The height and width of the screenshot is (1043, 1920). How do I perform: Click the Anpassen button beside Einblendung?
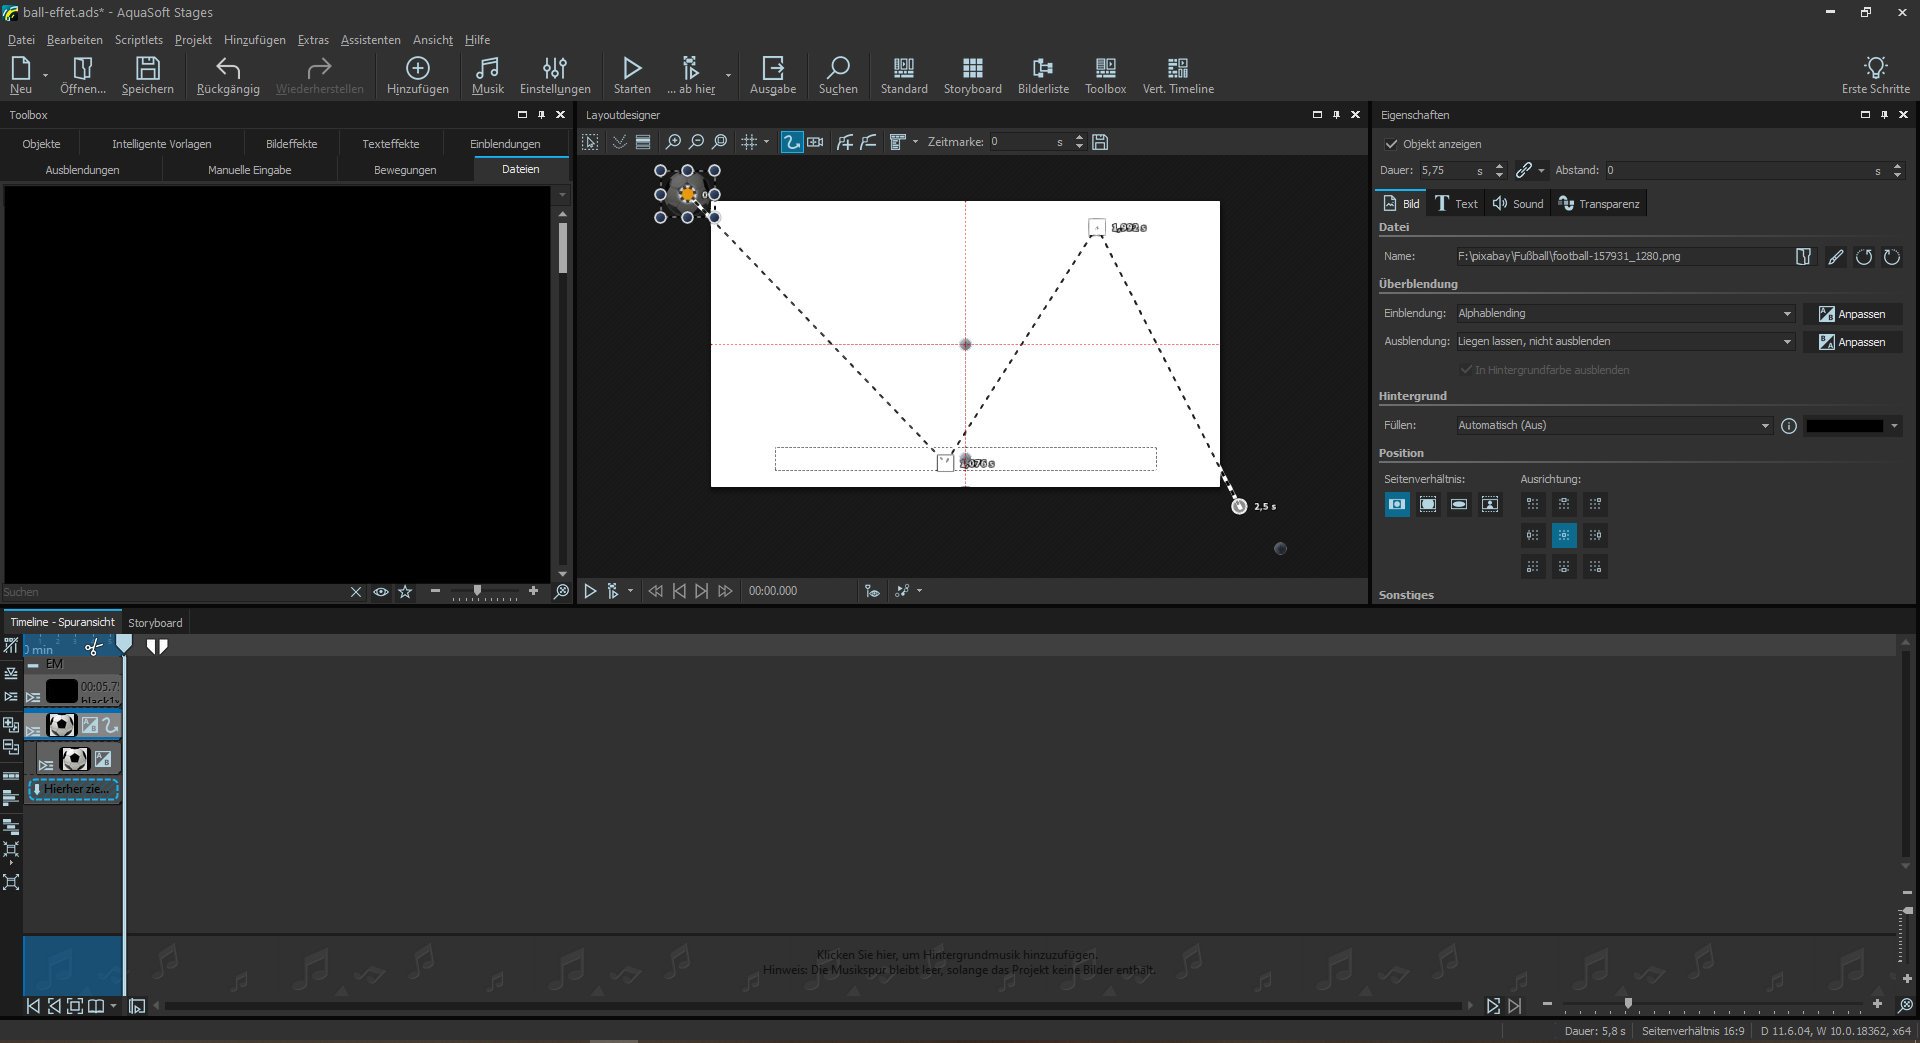[1852, 314]
